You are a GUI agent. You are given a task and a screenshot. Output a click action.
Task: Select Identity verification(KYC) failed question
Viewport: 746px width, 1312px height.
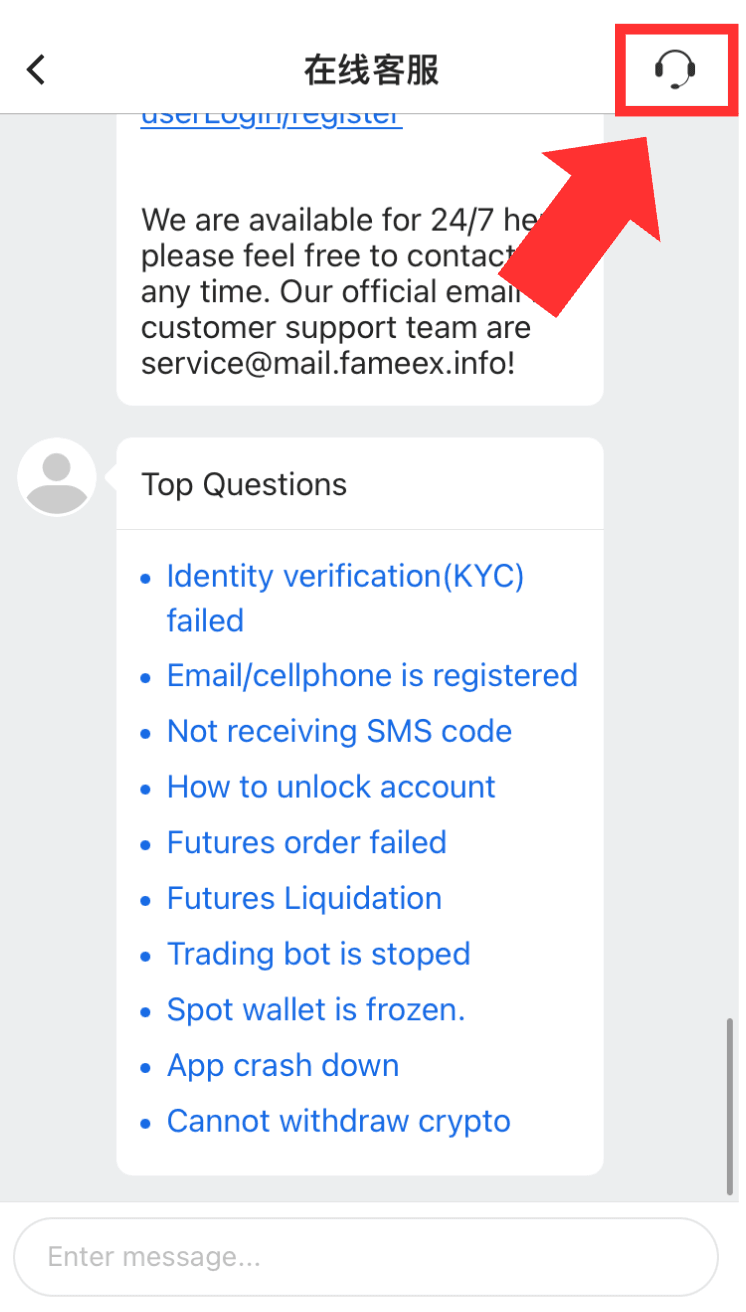(345, 598)
